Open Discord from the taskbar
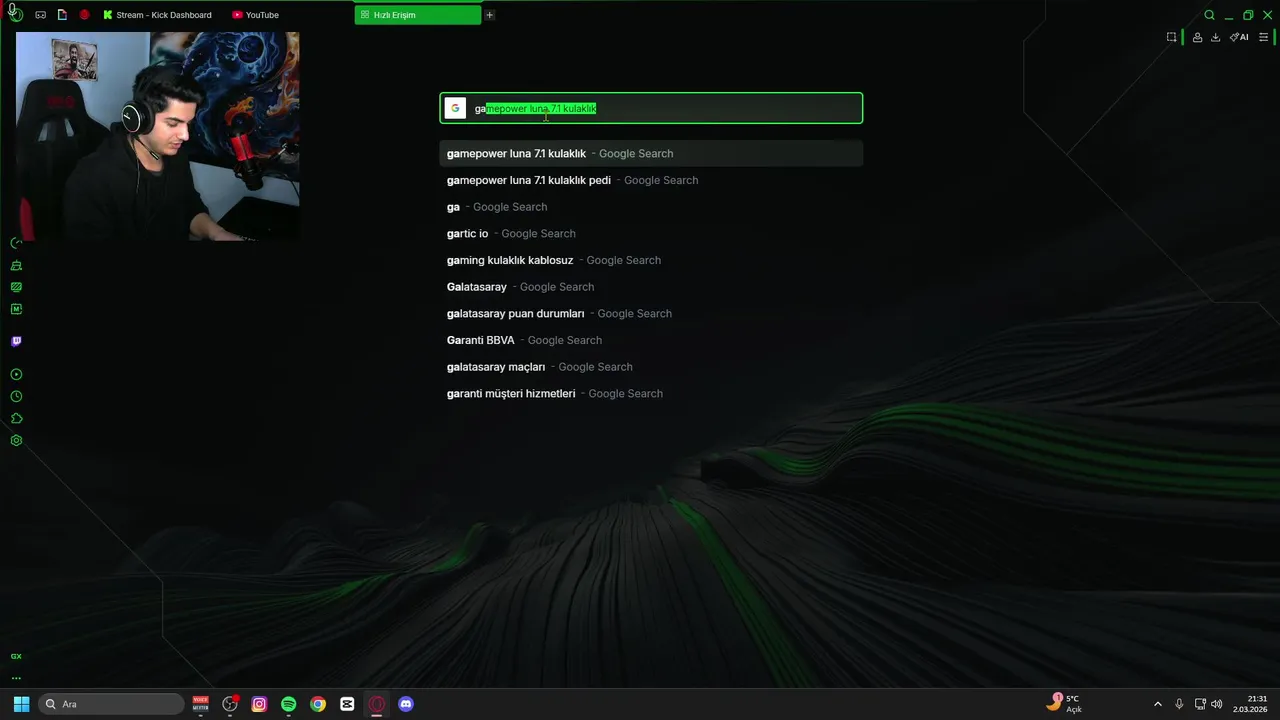 point(406,704)
